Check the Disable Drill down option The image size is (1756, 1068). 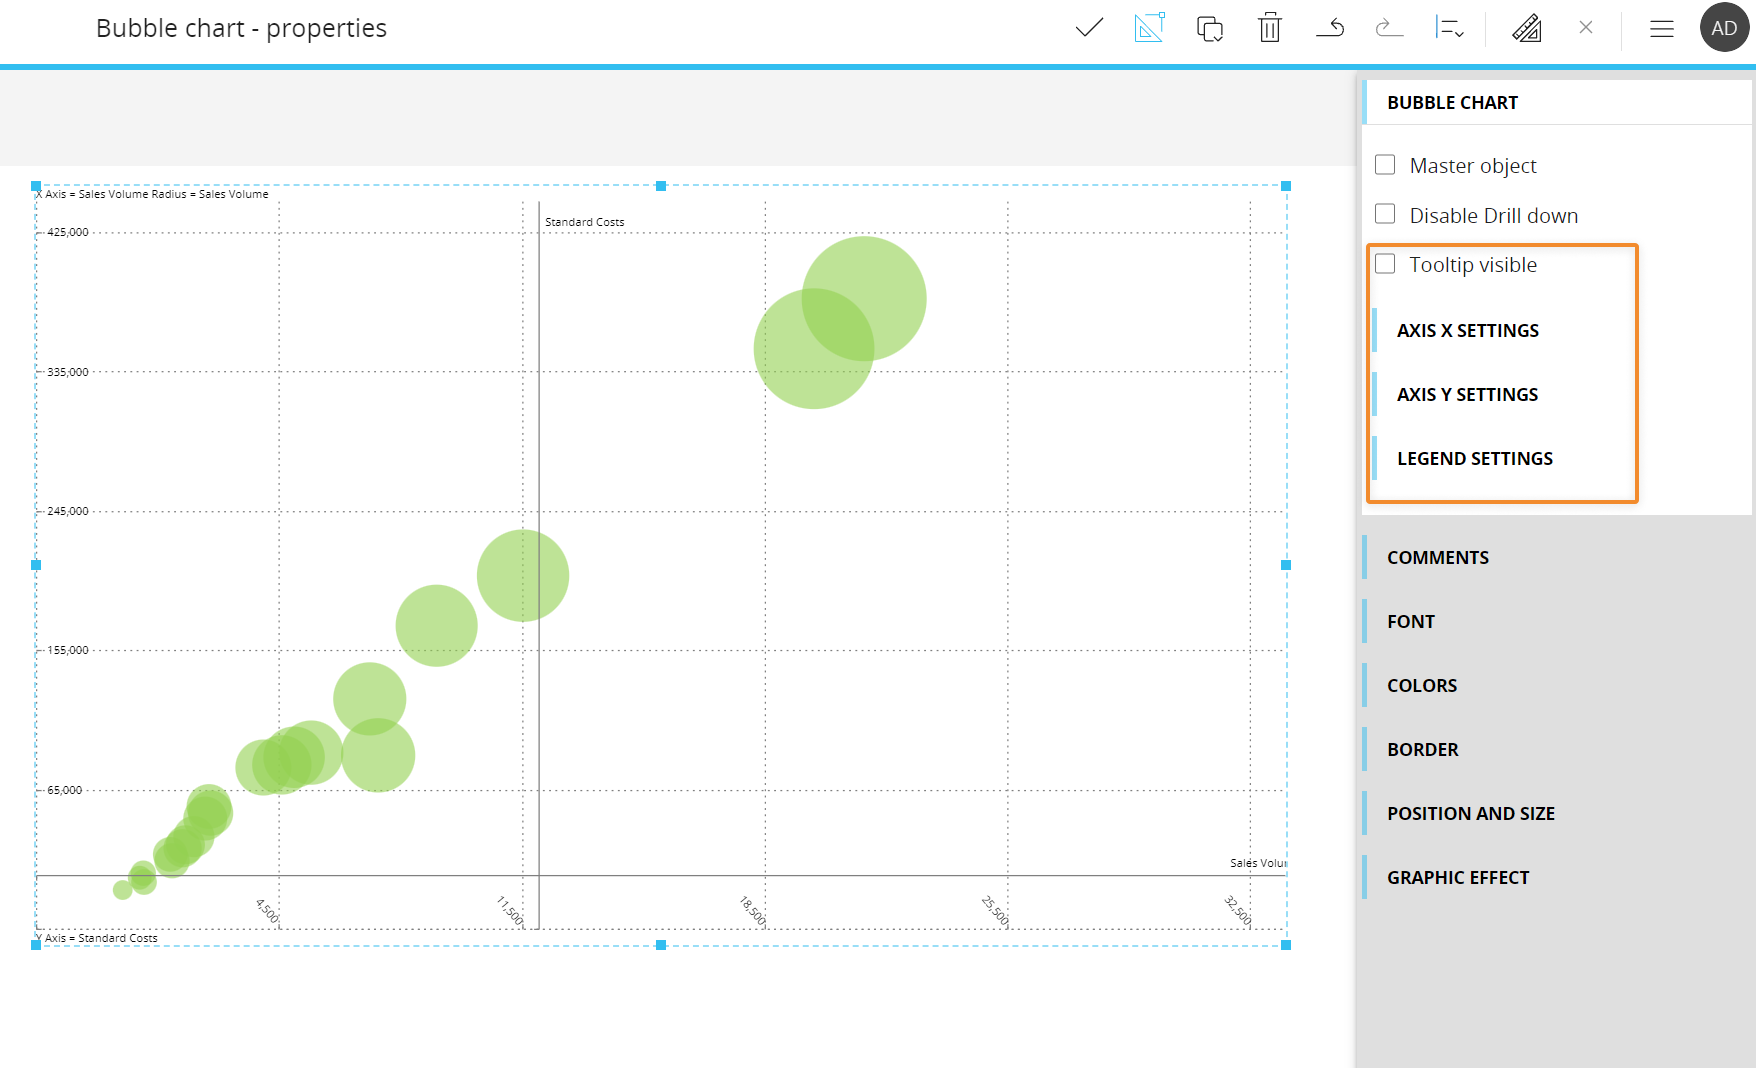tap(1385, 214)
